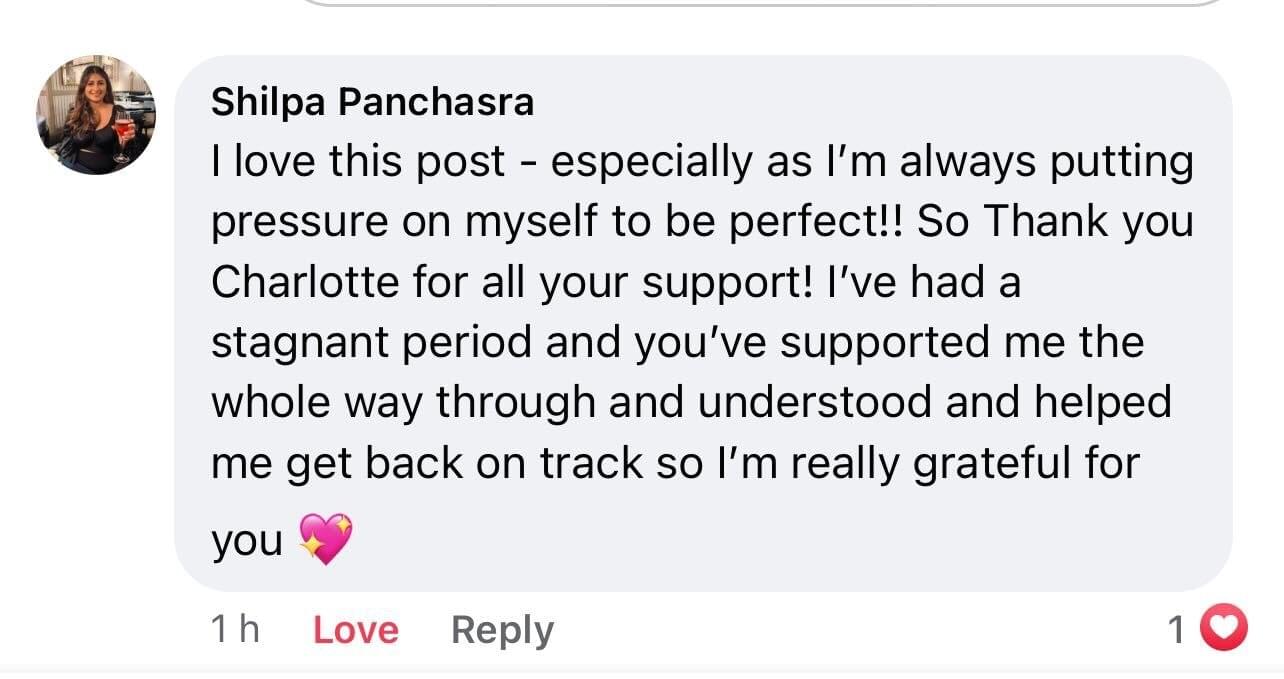Open the red heart reaction icon
This screenshot has width=1284, height=679.
click(1224, 629)
